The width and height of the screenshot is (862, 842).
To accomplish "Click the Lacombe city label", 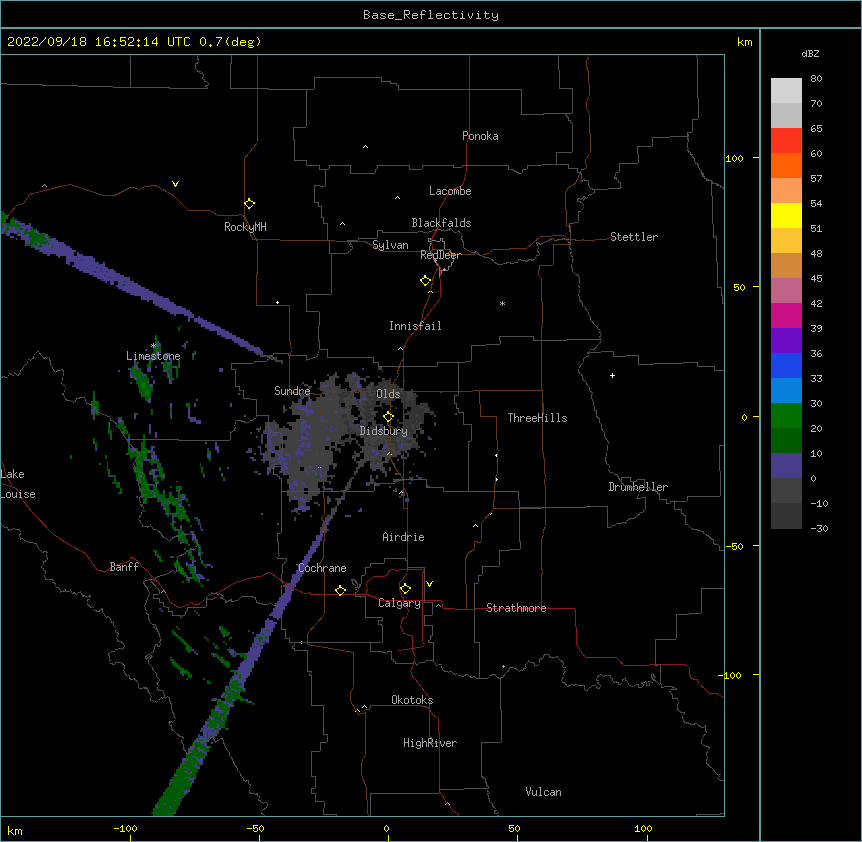I will pyautogui.click(x=450, y=191).
